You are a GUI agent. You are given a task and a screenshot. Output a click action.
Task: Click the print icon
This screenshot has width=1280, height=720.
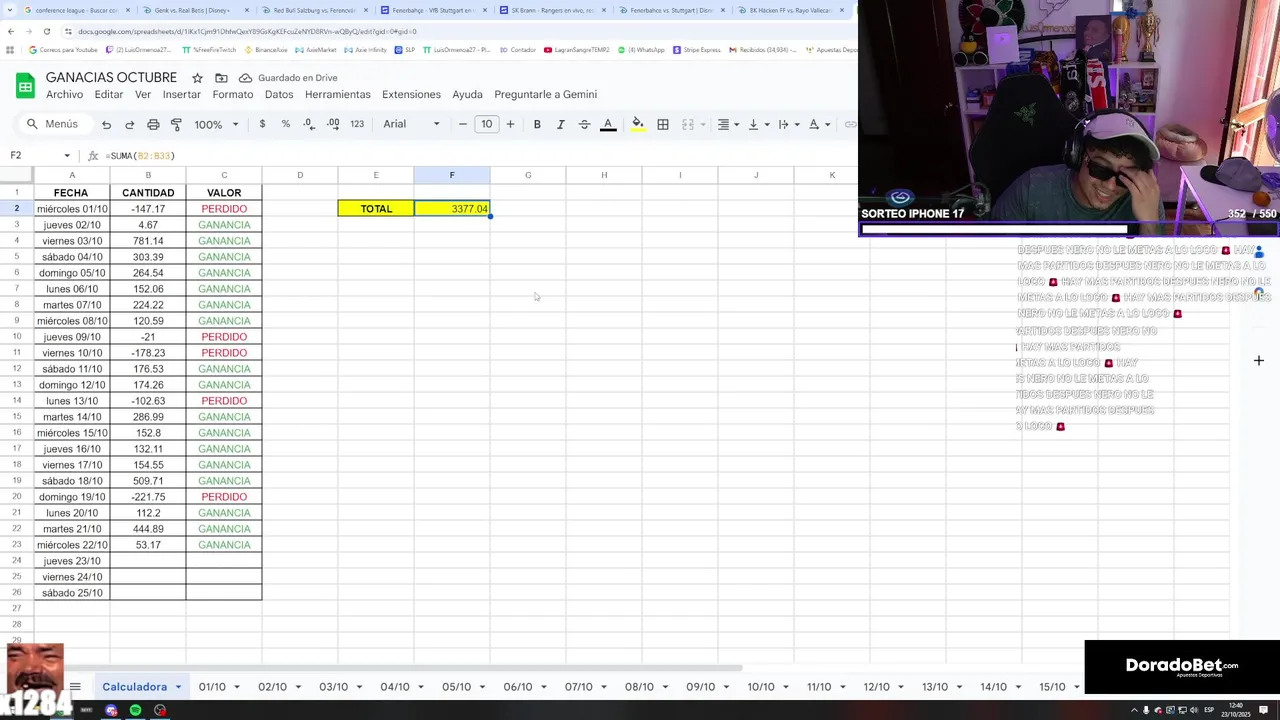coord(153,124)
